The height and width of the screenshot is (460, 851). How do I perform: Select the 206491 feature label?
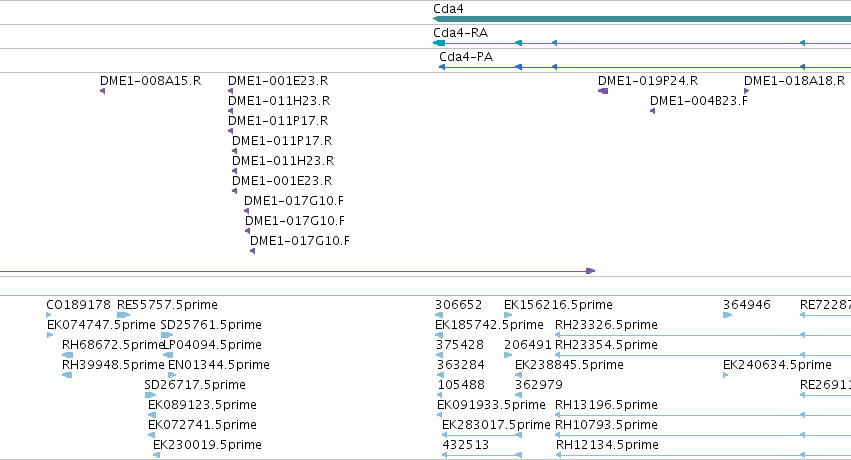click(528, 345)
